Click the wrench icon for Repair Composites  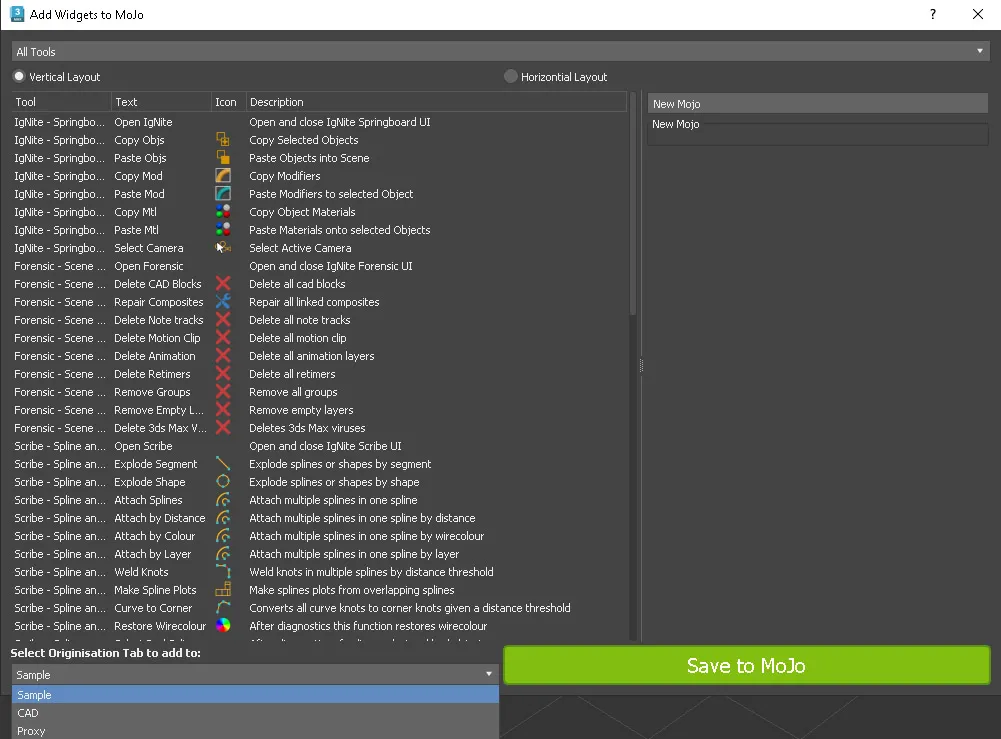[x=223, y=302]
